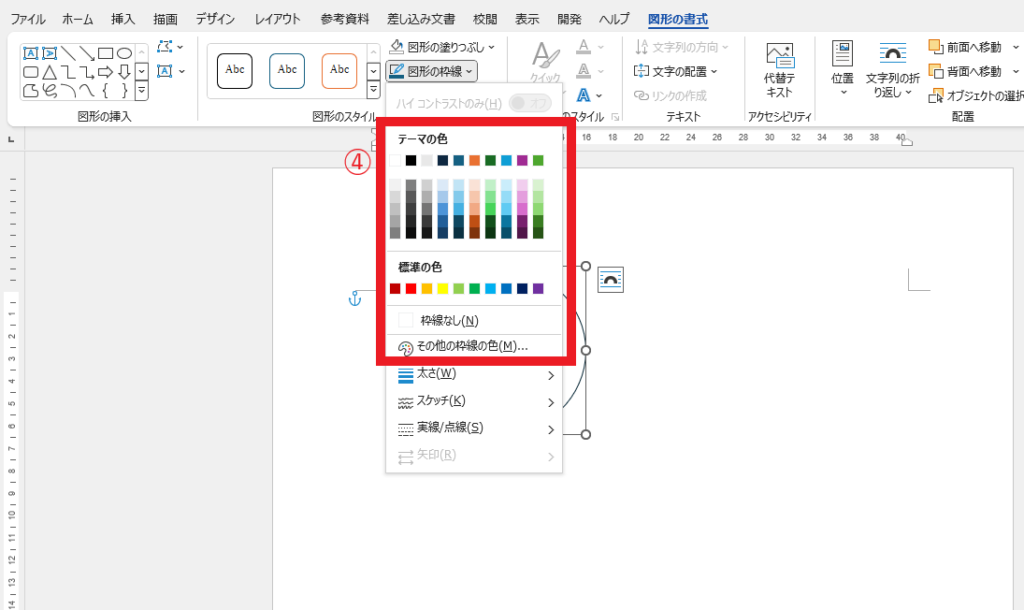Pick black in theme colors
The image size is (1024, 610).
pos(411,161)
